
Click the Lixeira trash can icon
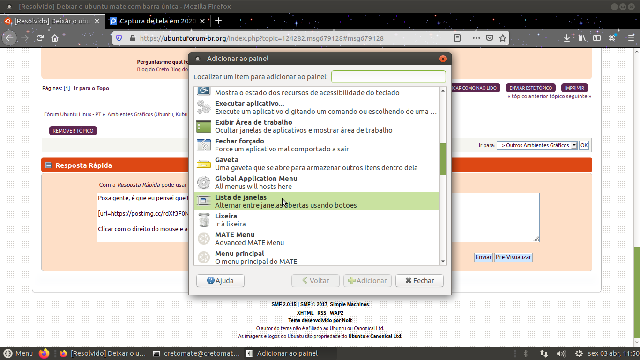(x=203, y=220)
